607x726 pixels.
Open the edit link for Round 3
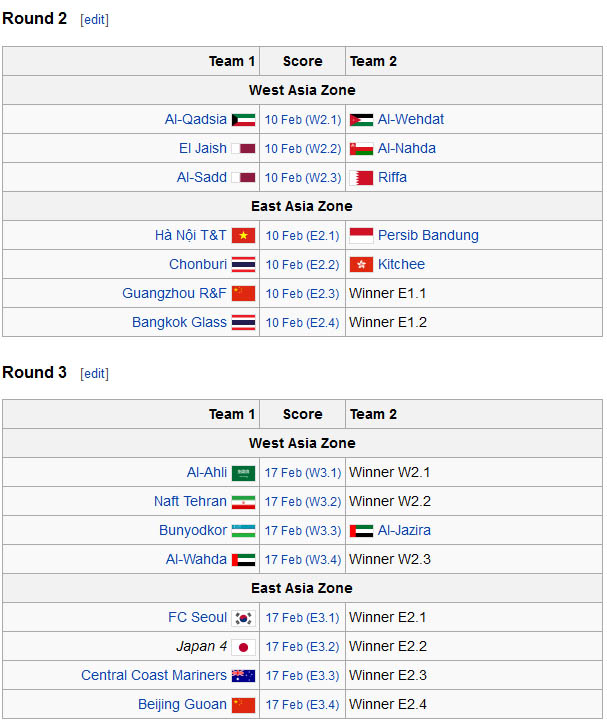94,373
